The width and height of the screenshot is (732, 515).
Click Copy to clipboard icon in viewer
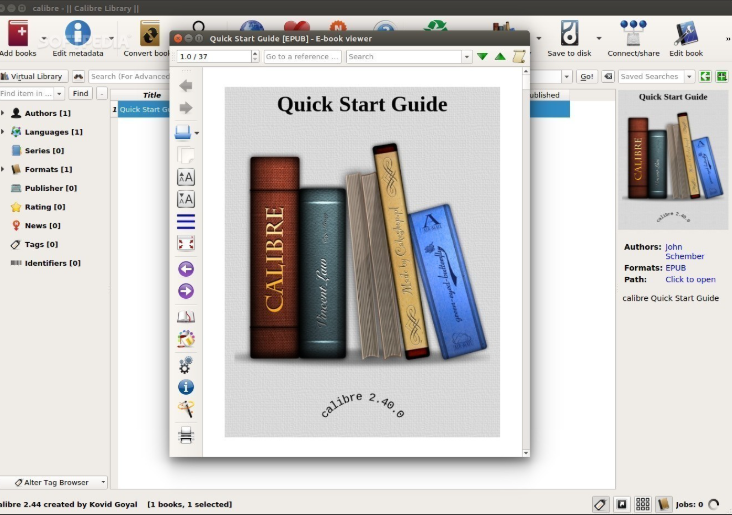pyautogui.click(x=186, y=155)
